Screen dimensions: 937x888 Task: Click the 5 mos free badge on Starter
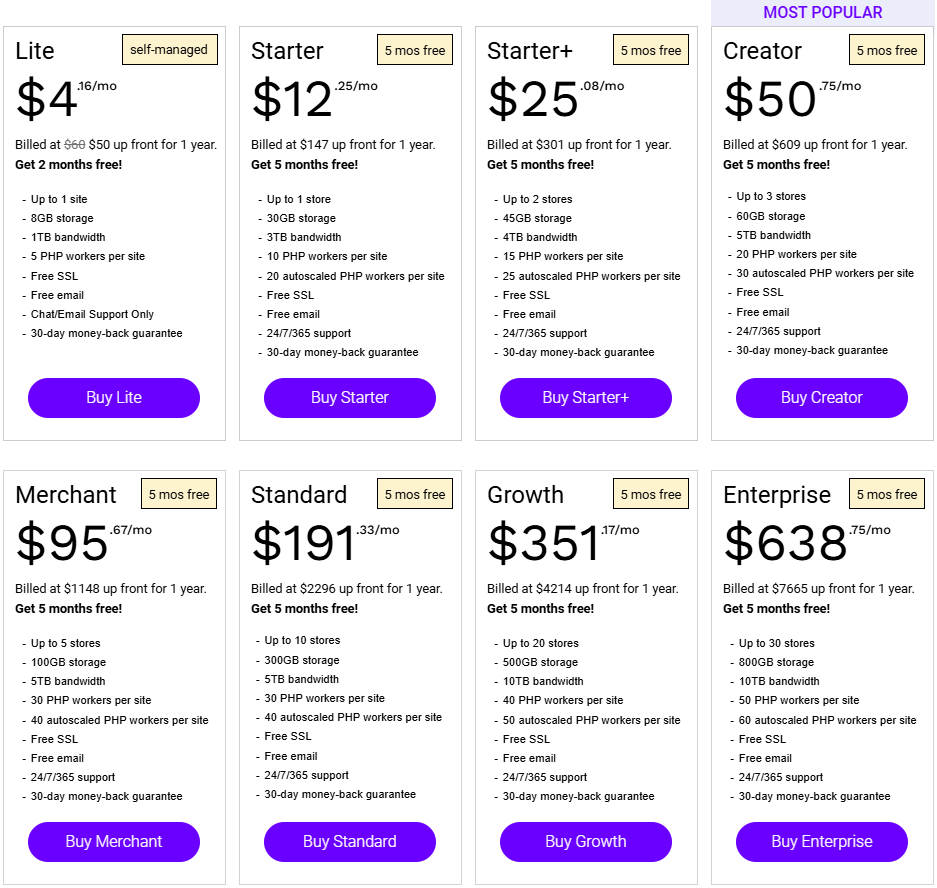pos(415,51)
